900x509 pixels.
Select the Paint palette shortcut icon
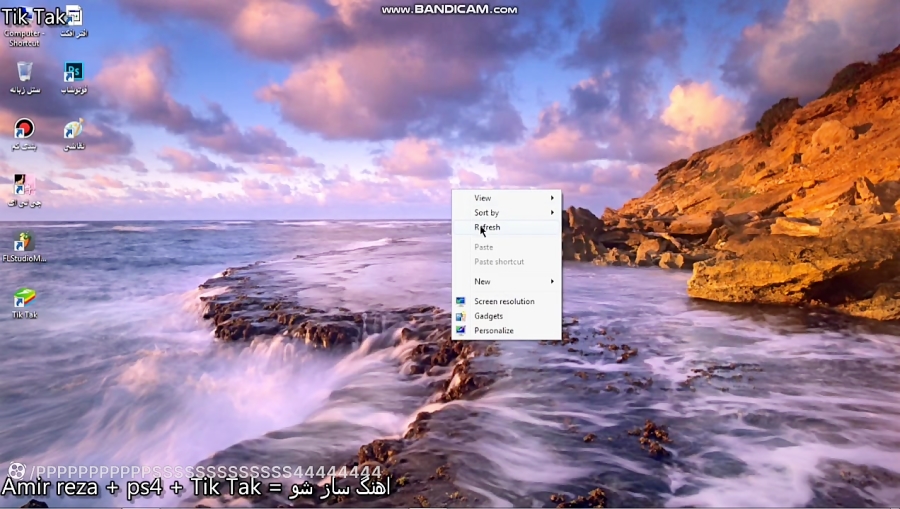coord(73,129)
